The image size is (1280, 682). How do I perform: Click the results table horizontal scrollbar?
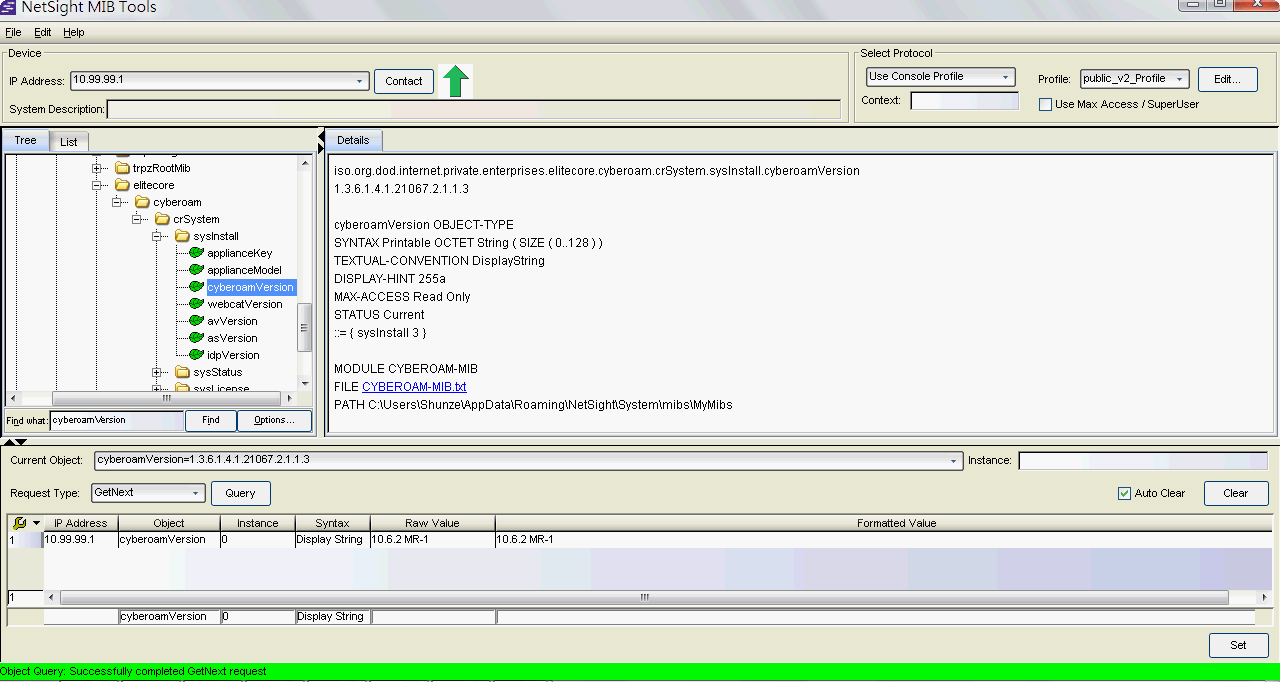pyautogui.click(x=644, y=597)
